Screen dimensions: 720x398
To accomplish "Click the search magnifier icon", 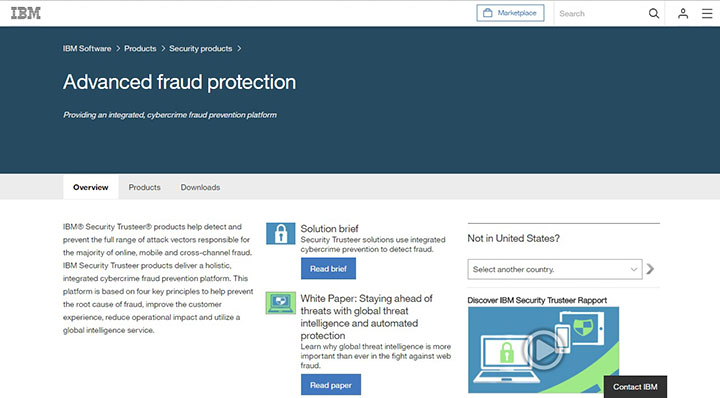I will point(654,13).
